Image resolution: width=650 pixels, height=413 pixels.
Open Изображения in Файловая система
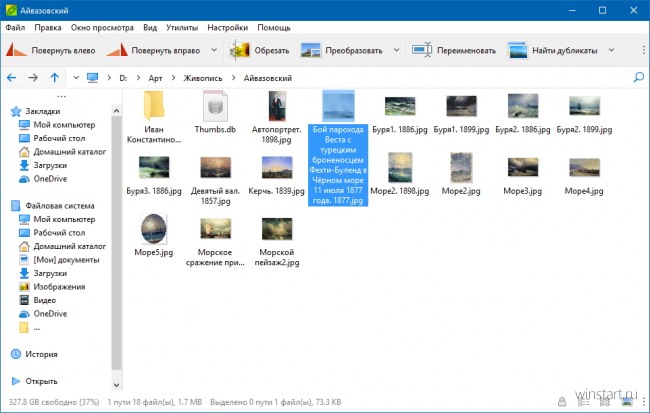click(x=52, y=287)
